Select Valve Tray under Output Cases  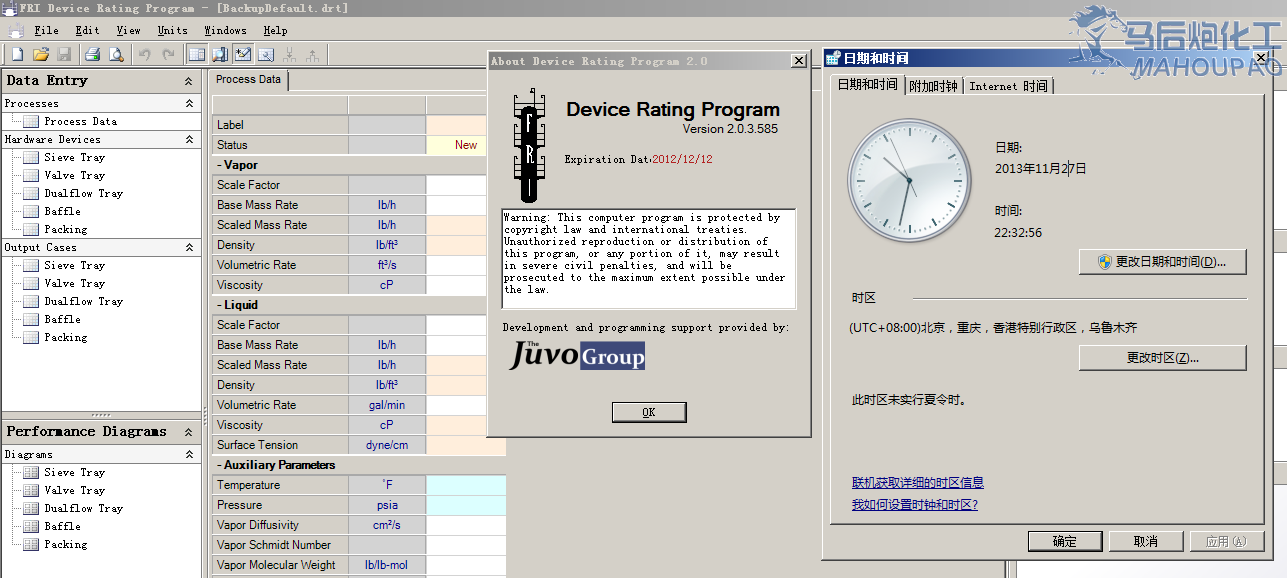pyautogui.click(x=74, y=283)
